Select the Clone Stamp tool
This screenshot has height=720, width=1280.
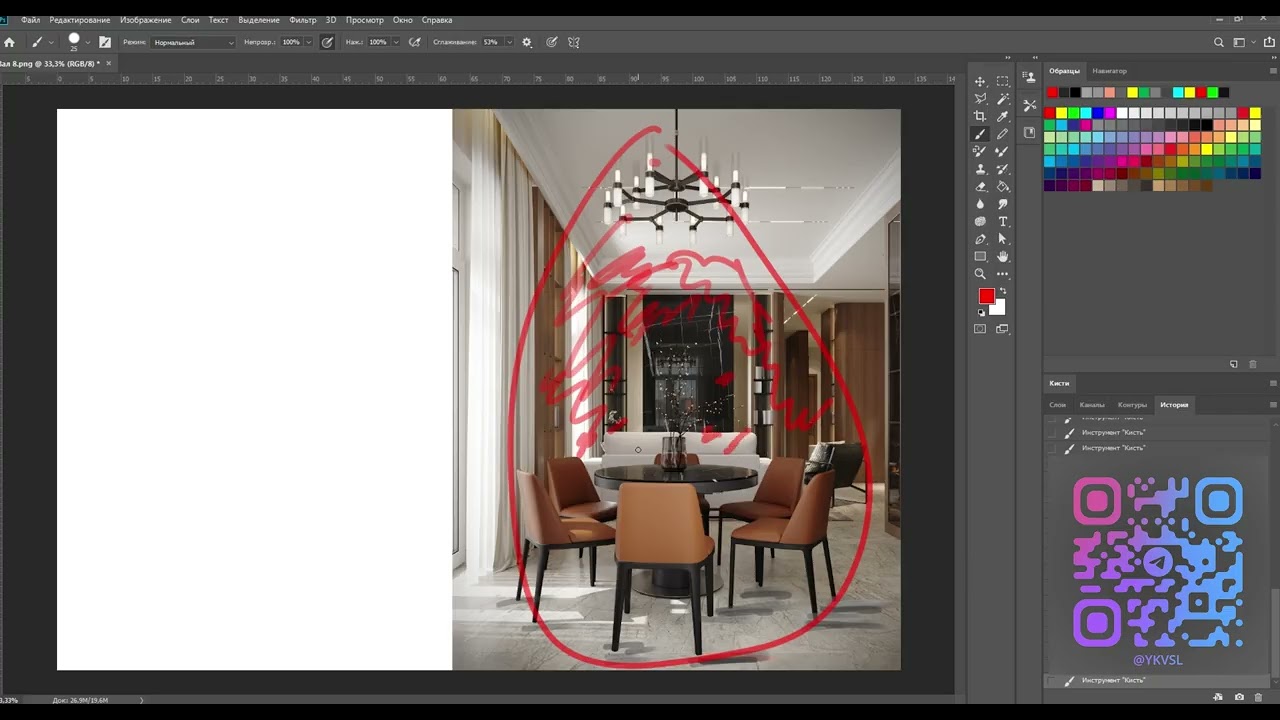pos(980,169)
